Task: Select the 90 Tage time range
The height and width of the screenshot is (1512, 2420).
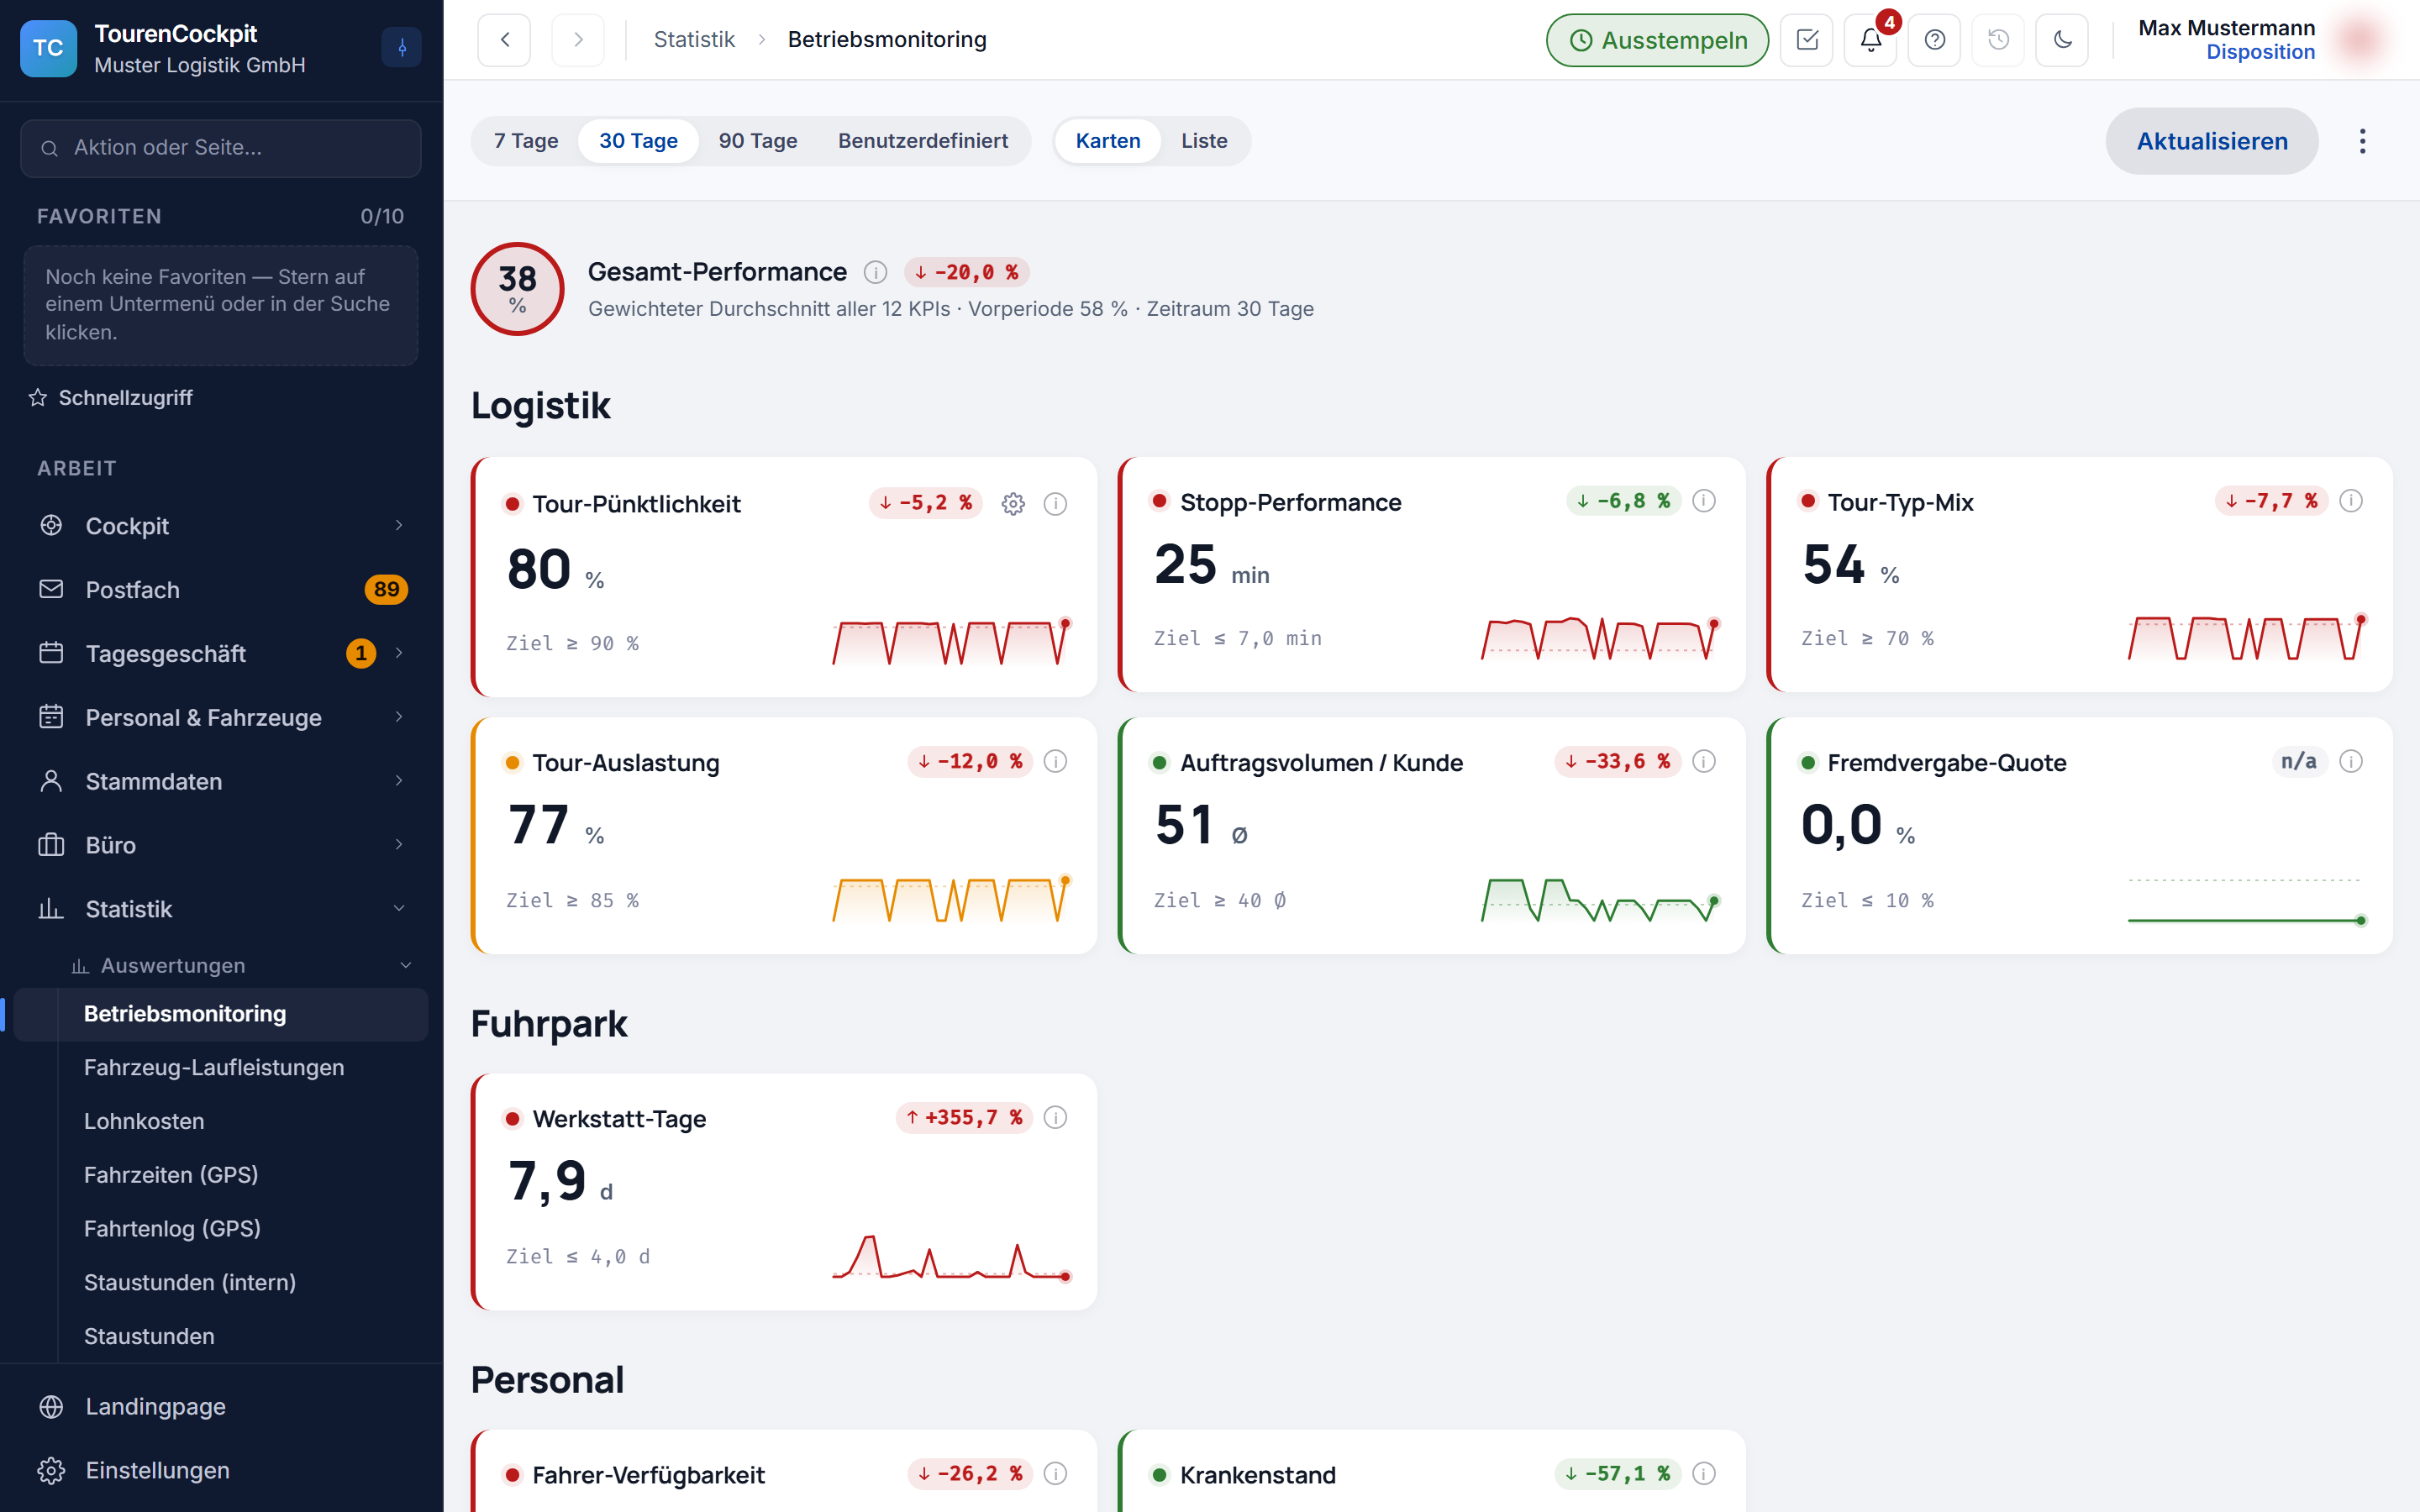Action: [758, 141]
